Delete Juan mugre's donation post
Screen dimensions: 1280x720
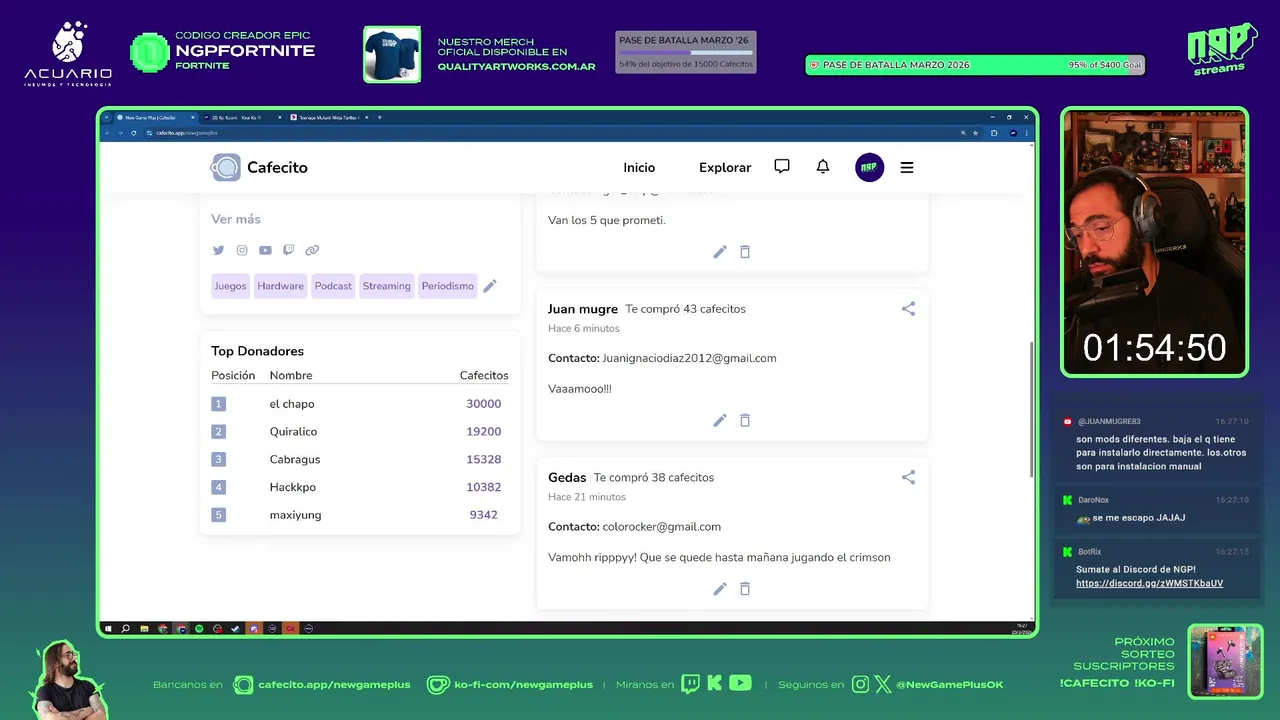click(745, 420)
